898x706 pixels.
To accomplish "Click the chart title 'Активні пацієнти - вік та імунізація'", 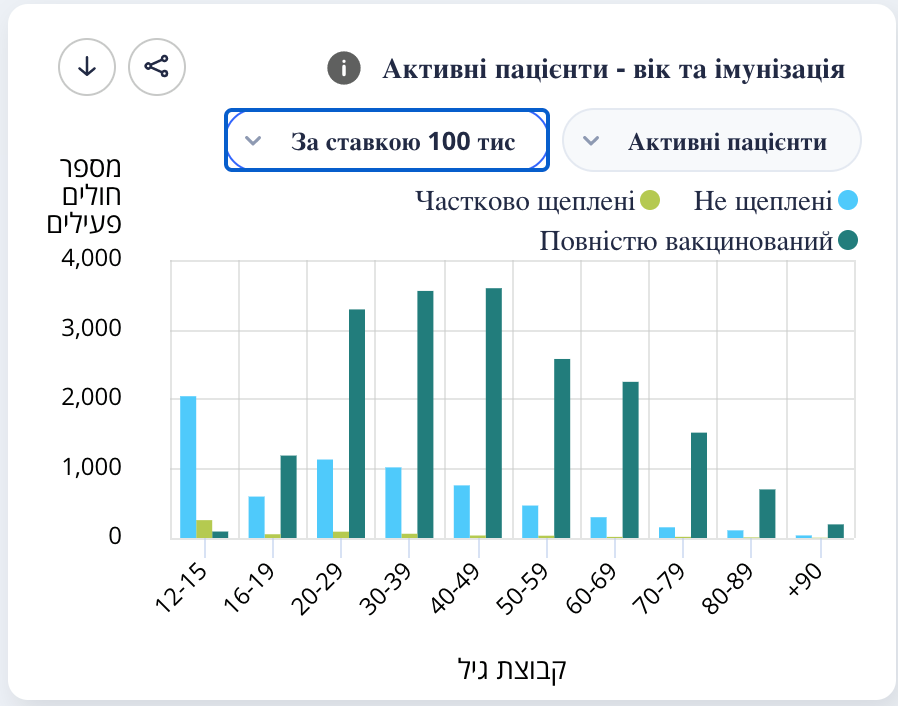I will [x=614, y=70].
